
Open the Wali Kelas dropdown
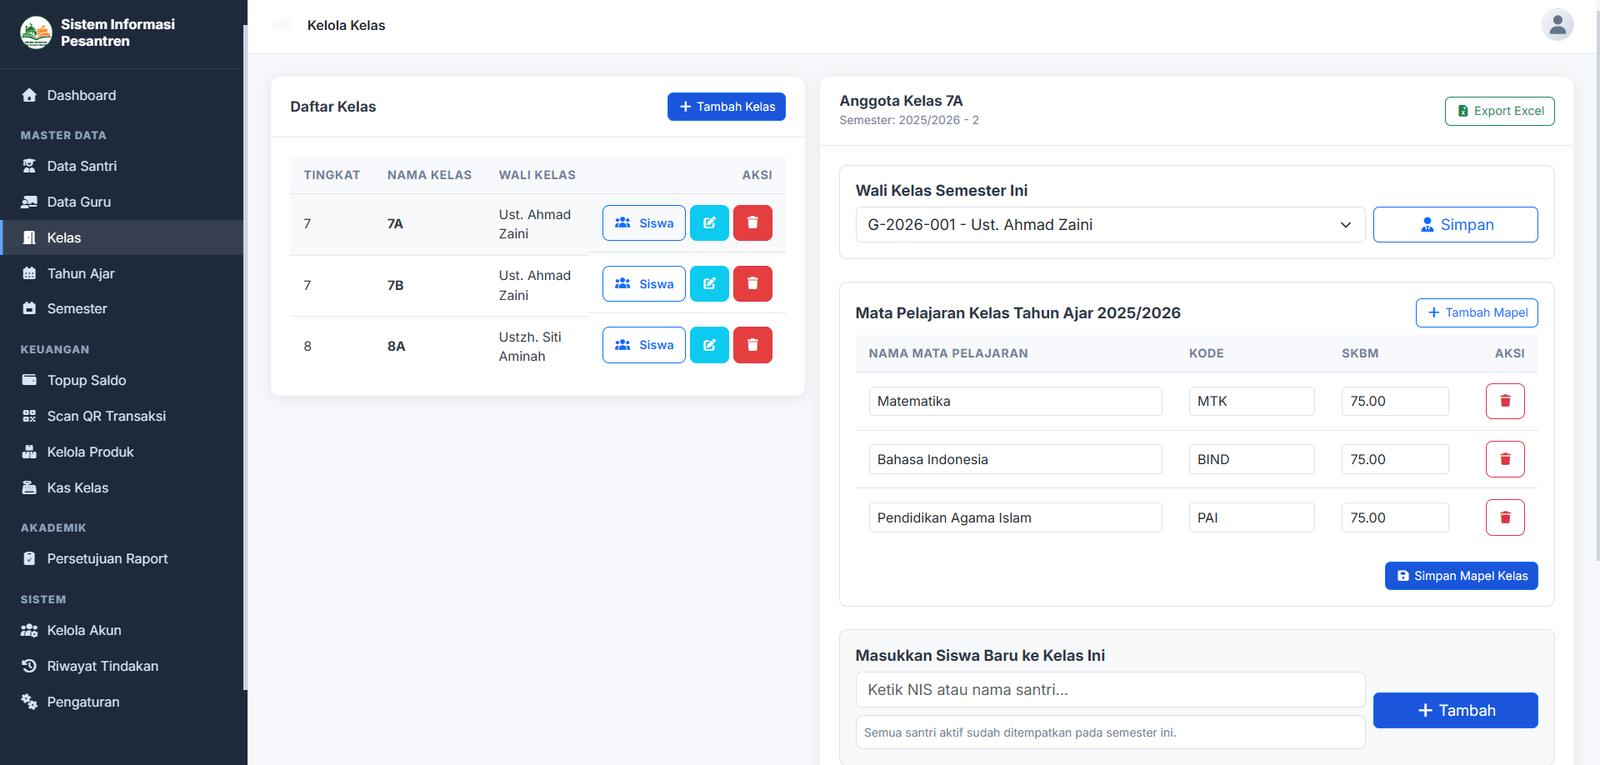tap(1110, 225)
